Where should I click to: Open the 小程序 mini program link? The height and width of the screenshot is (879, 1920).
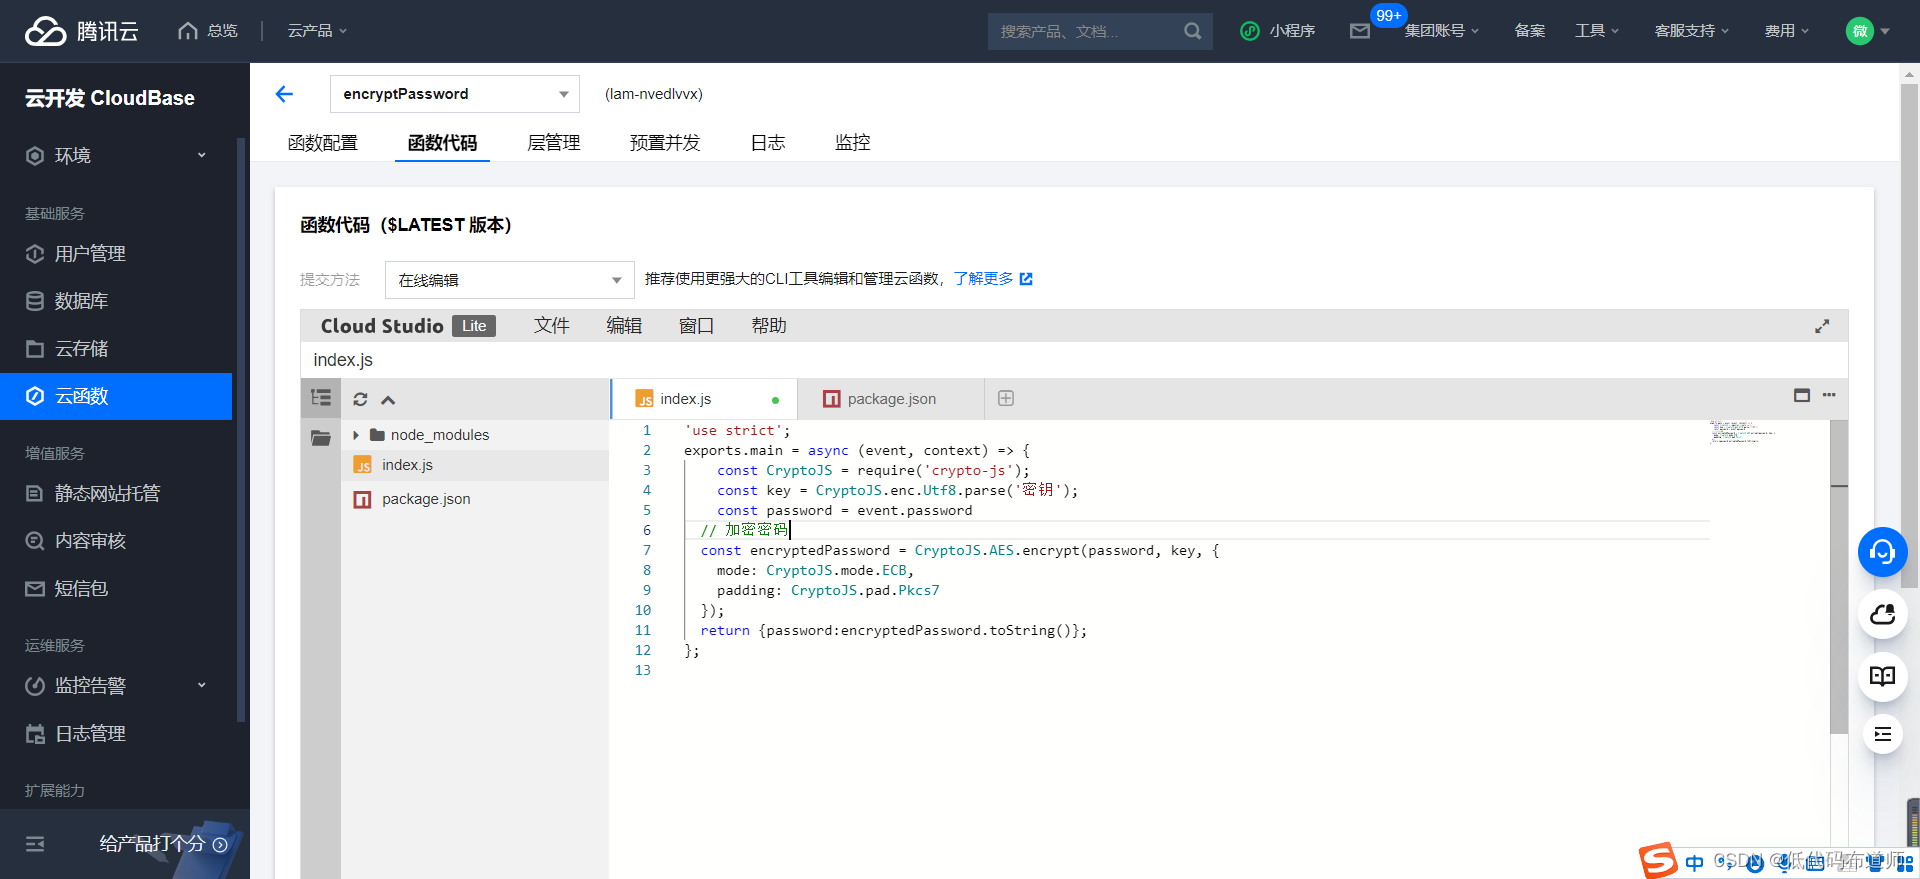tap(1278, 31)
